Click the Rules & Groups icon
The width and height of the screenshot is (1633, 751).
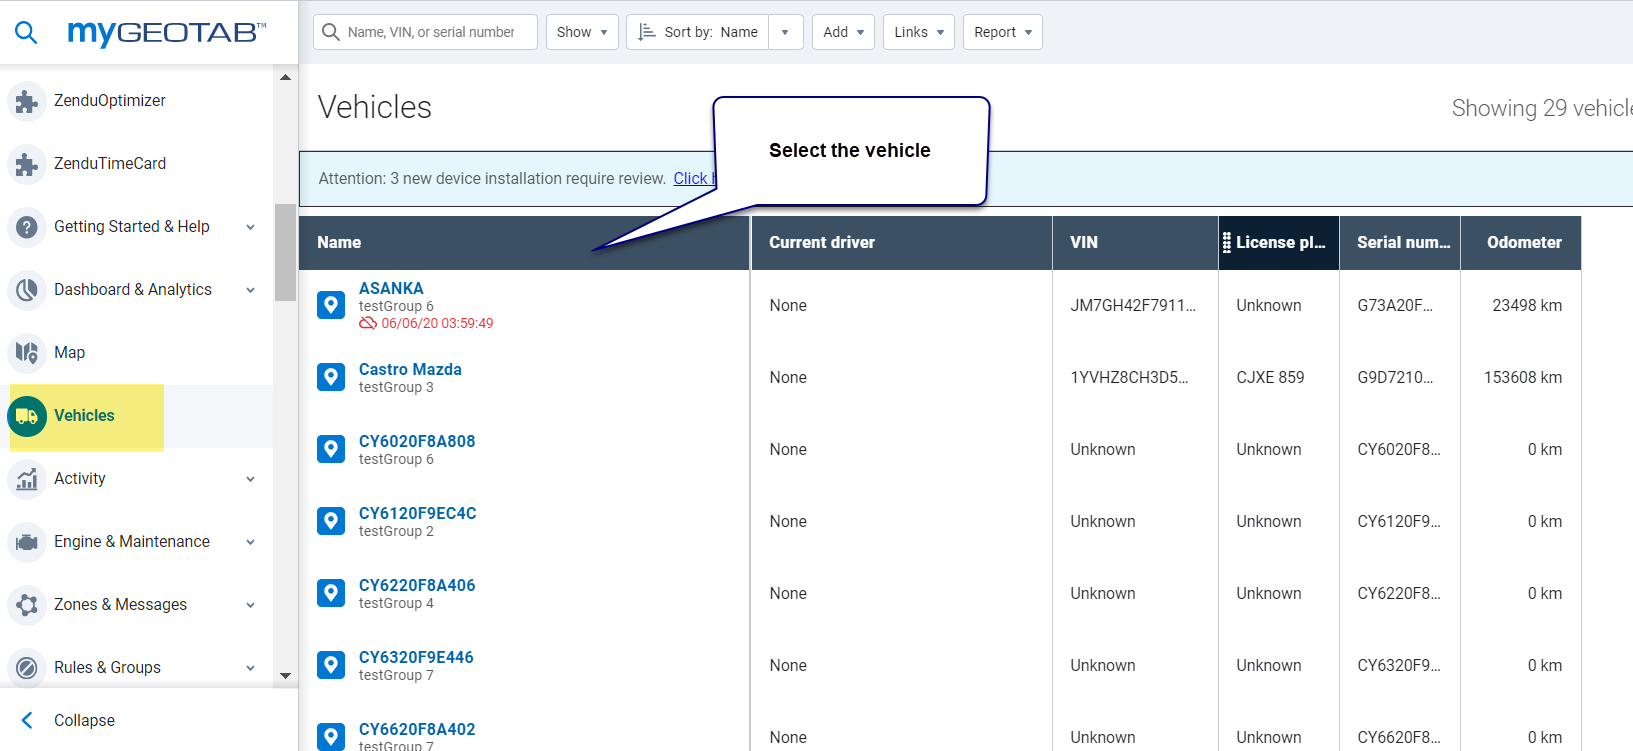[x=27, y=668]
